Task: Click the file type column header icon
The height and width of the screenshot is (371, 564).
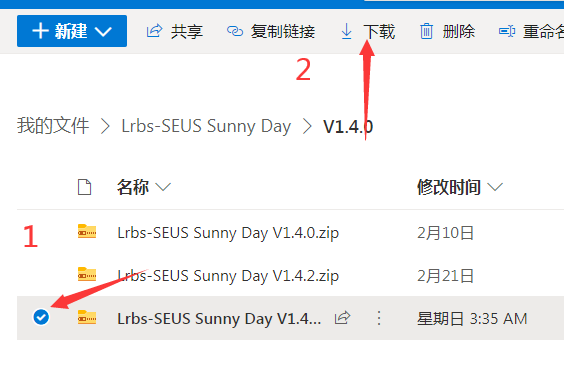Action: (x=85, y=187)
